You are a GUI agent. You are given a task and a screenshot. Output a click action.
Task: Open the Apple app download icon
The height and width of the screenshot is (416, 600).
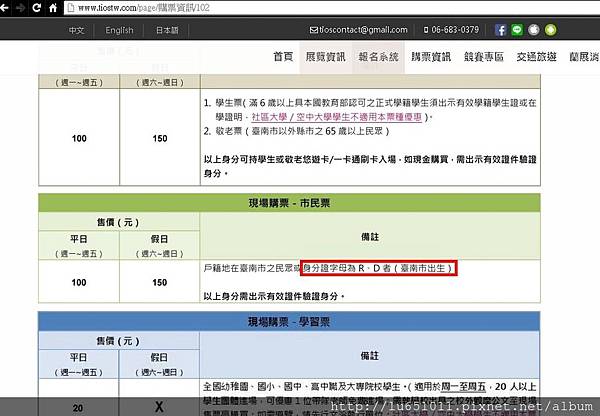(534, 30)
